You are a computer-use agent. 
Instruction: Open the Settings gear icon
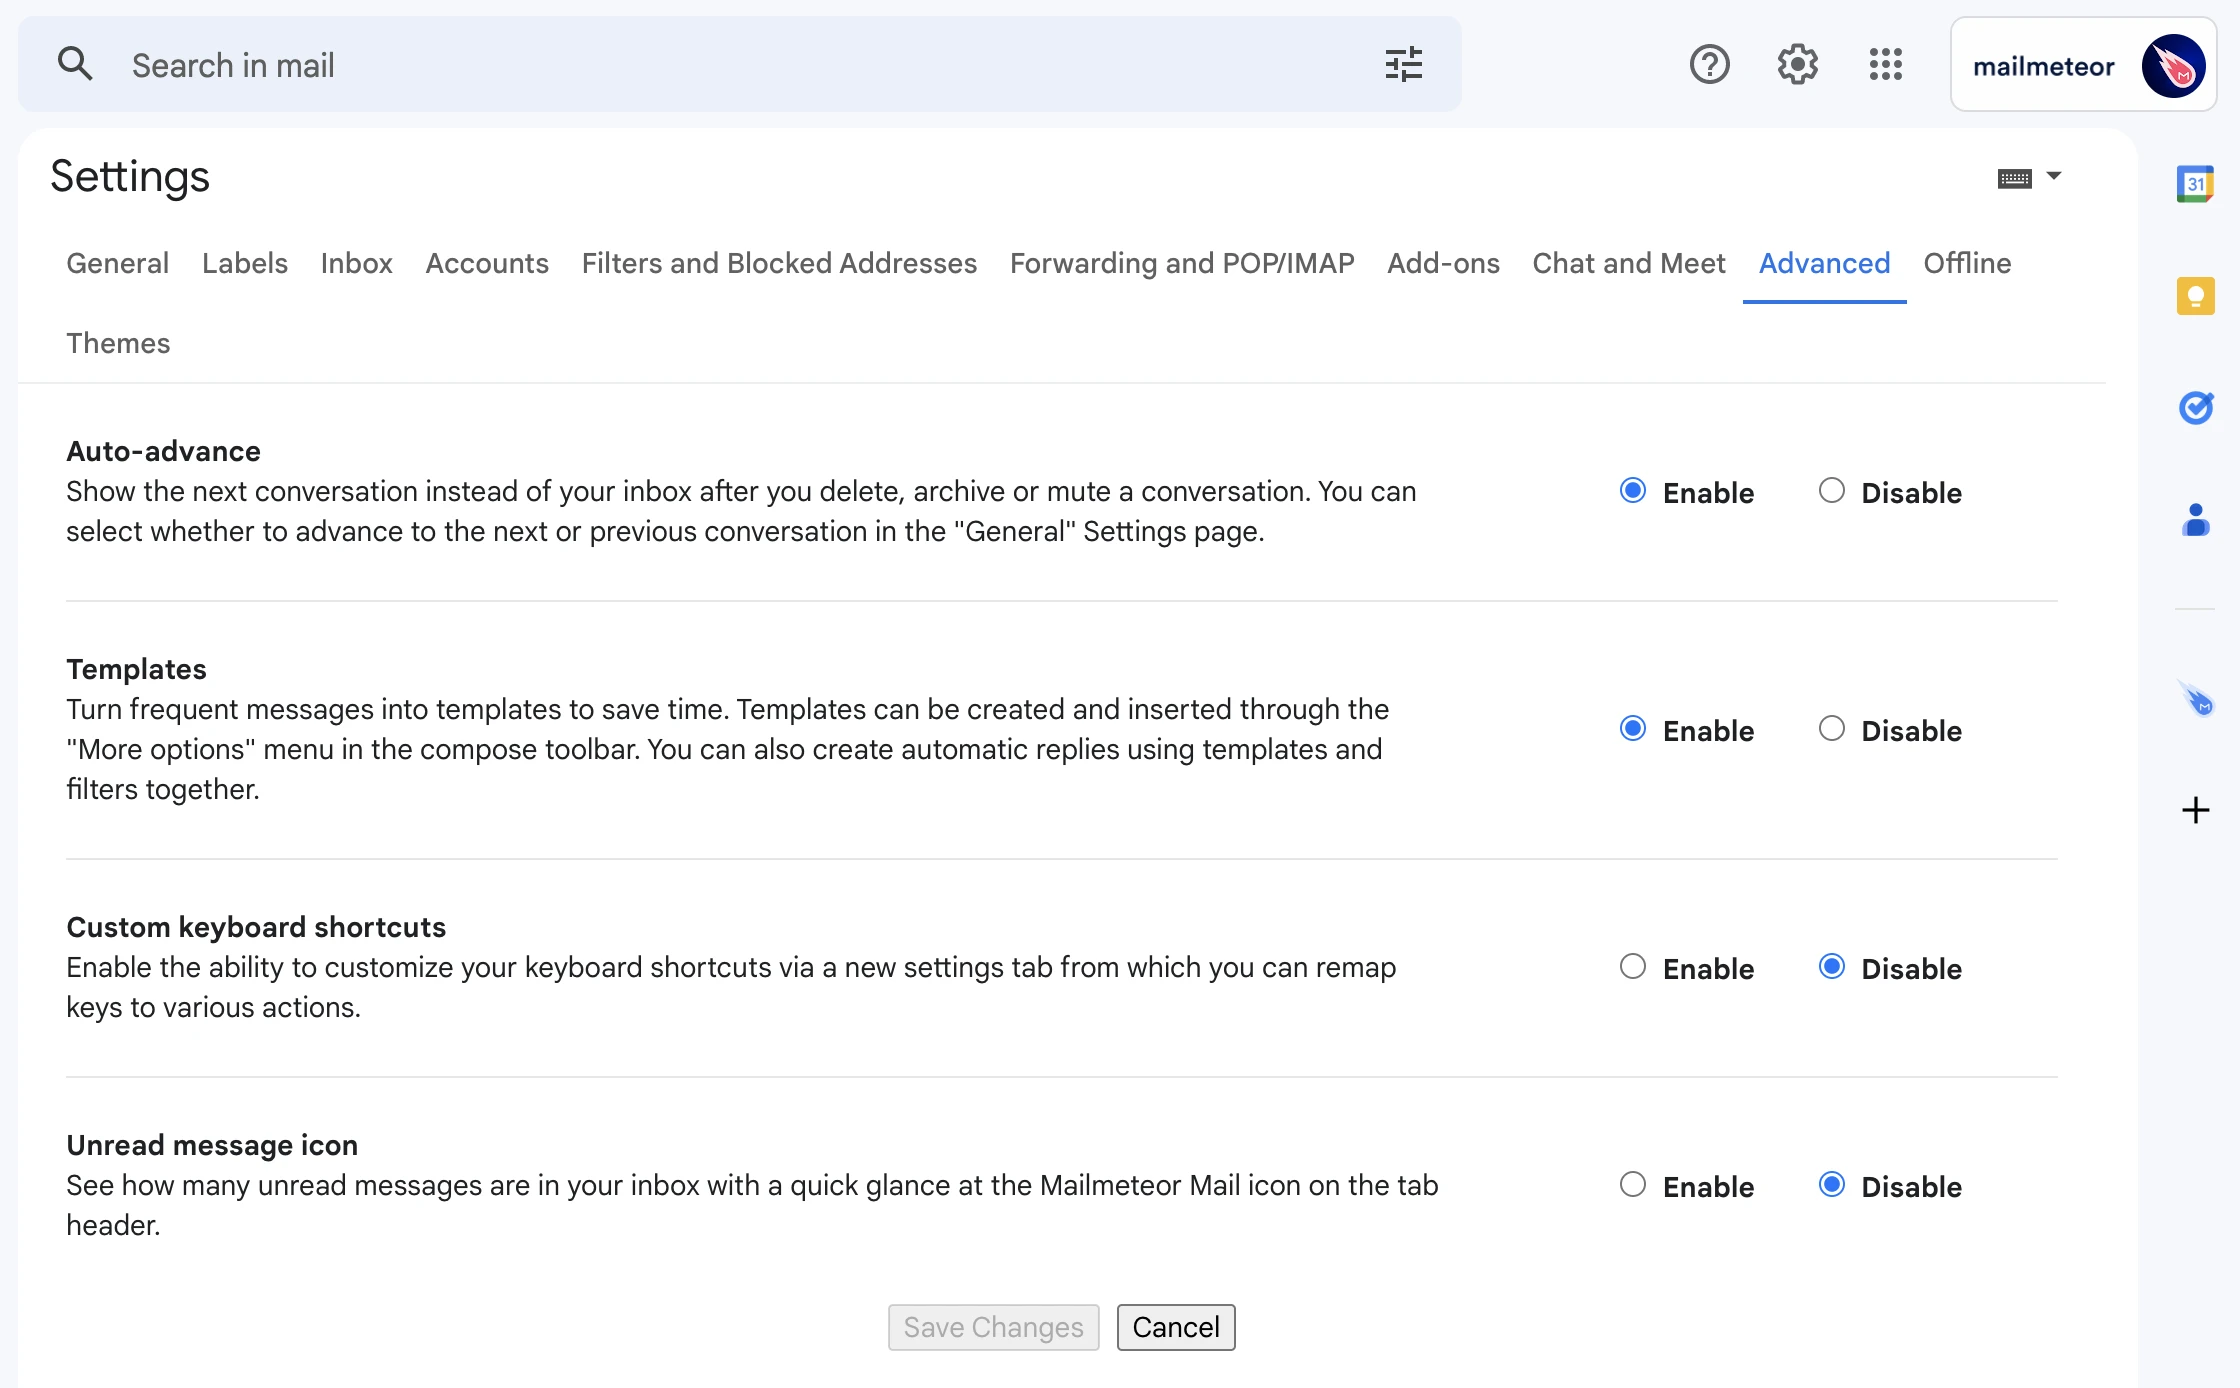pyautogui.click(x=1798, y=65)
